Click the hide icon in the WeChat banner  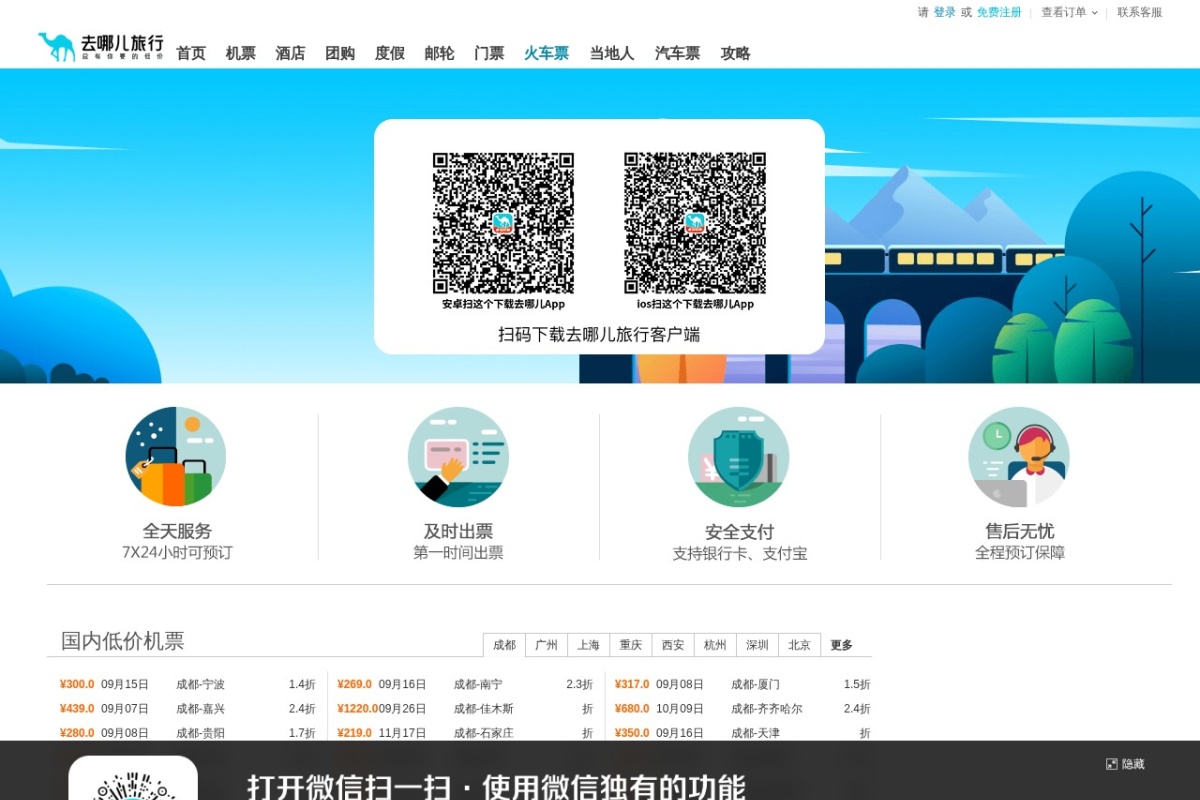tap(1111, 764)
